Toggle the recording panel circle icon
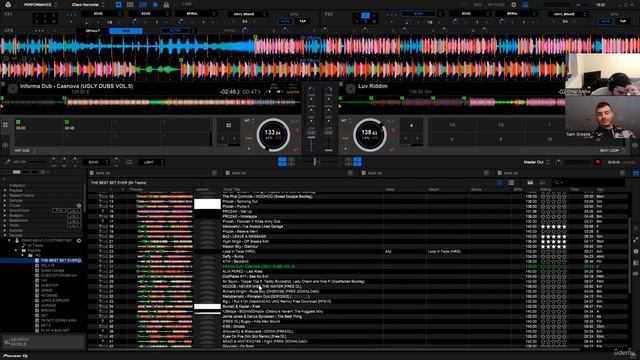The width and height of the screenshot is (640, 360). (x=155, y=4)
